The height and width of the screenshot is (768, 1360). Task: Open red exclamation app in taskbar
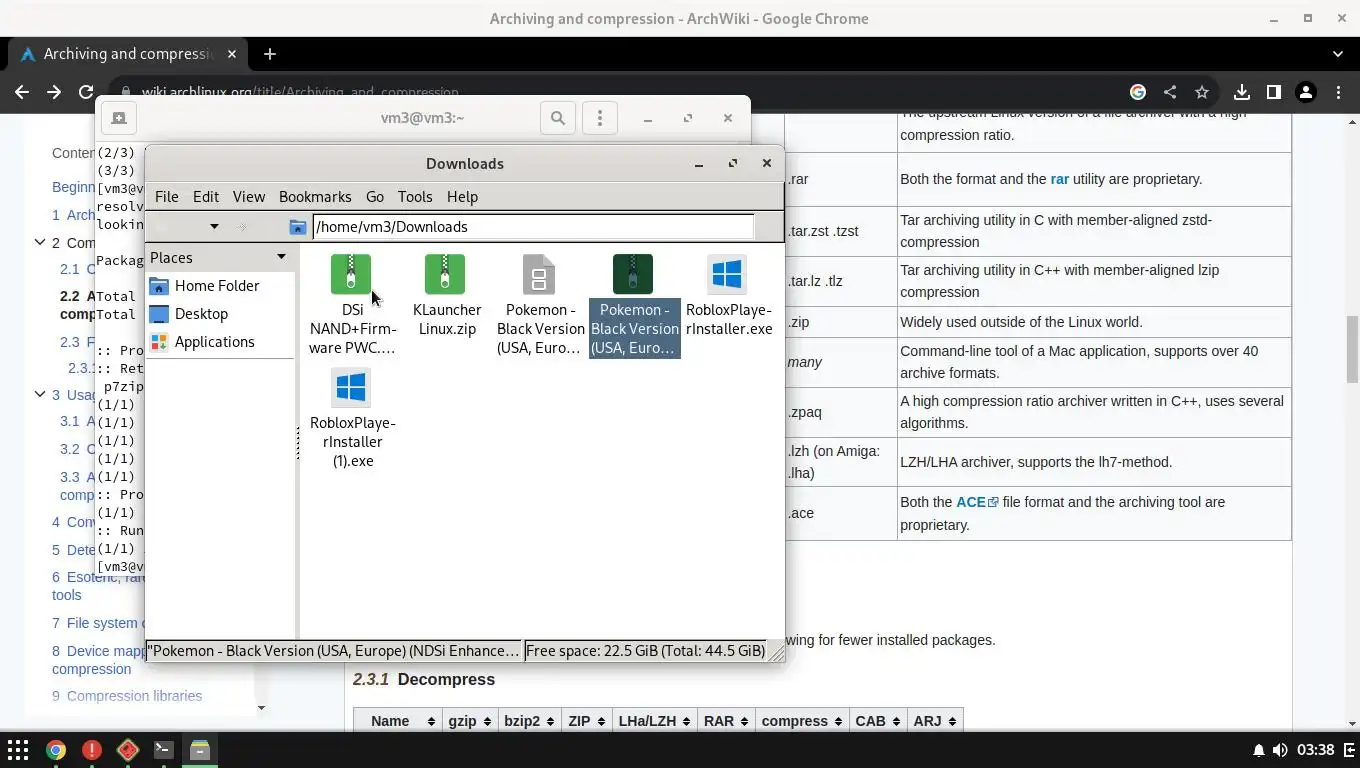pyautogui.click(x=91, y=750)
